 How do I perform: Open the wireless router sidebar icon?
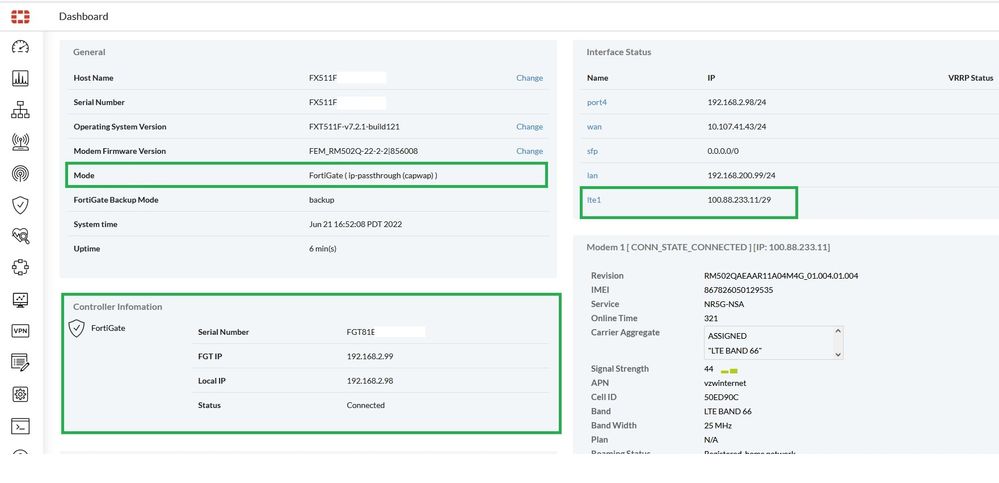coord(20,141)
